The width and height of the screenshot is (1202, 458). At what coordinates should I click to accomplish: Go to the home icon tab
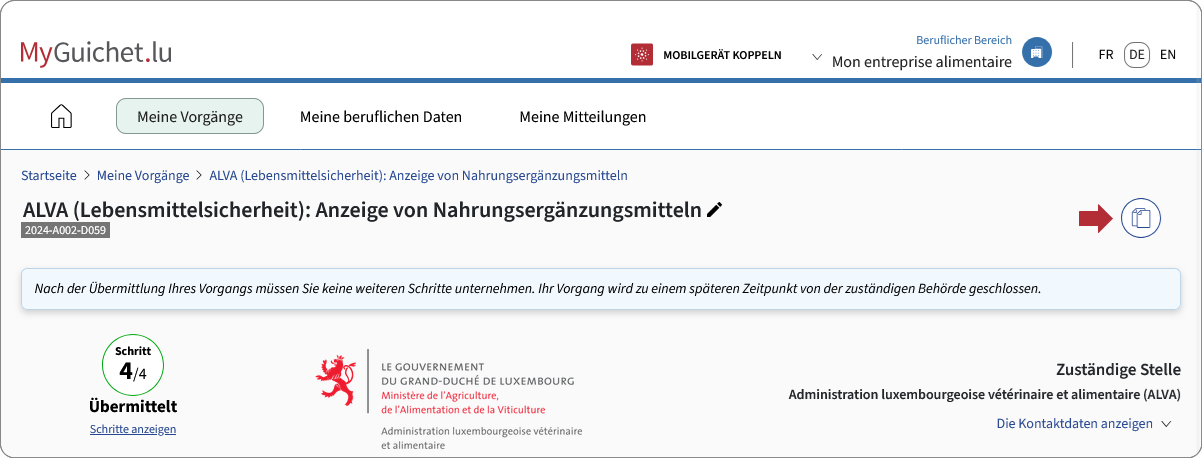(61, 116)
